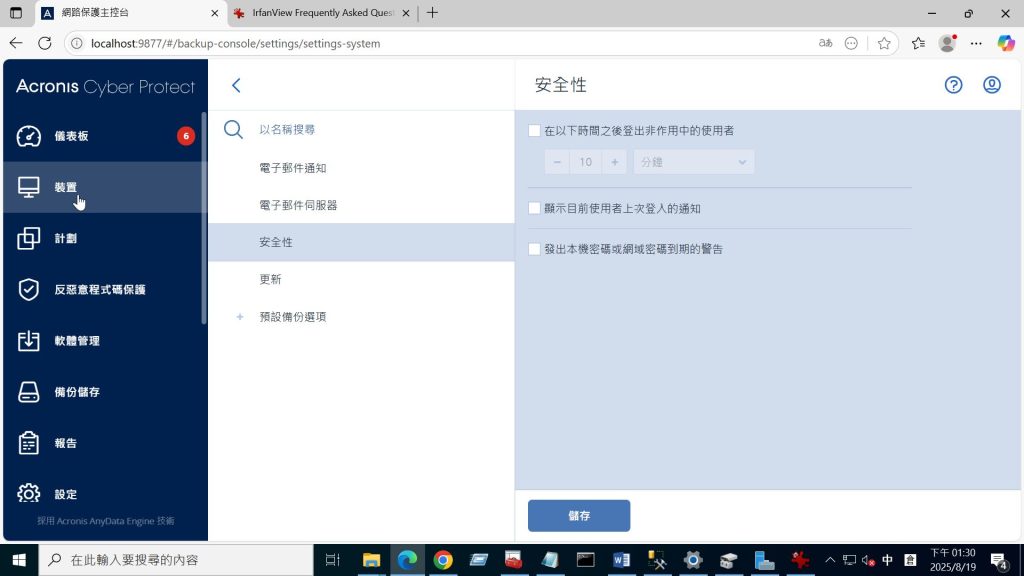Screen dimensions: 1024x576
Task: Open 反惡意程式碼保護 shield icon
Action: pos(29,289)
